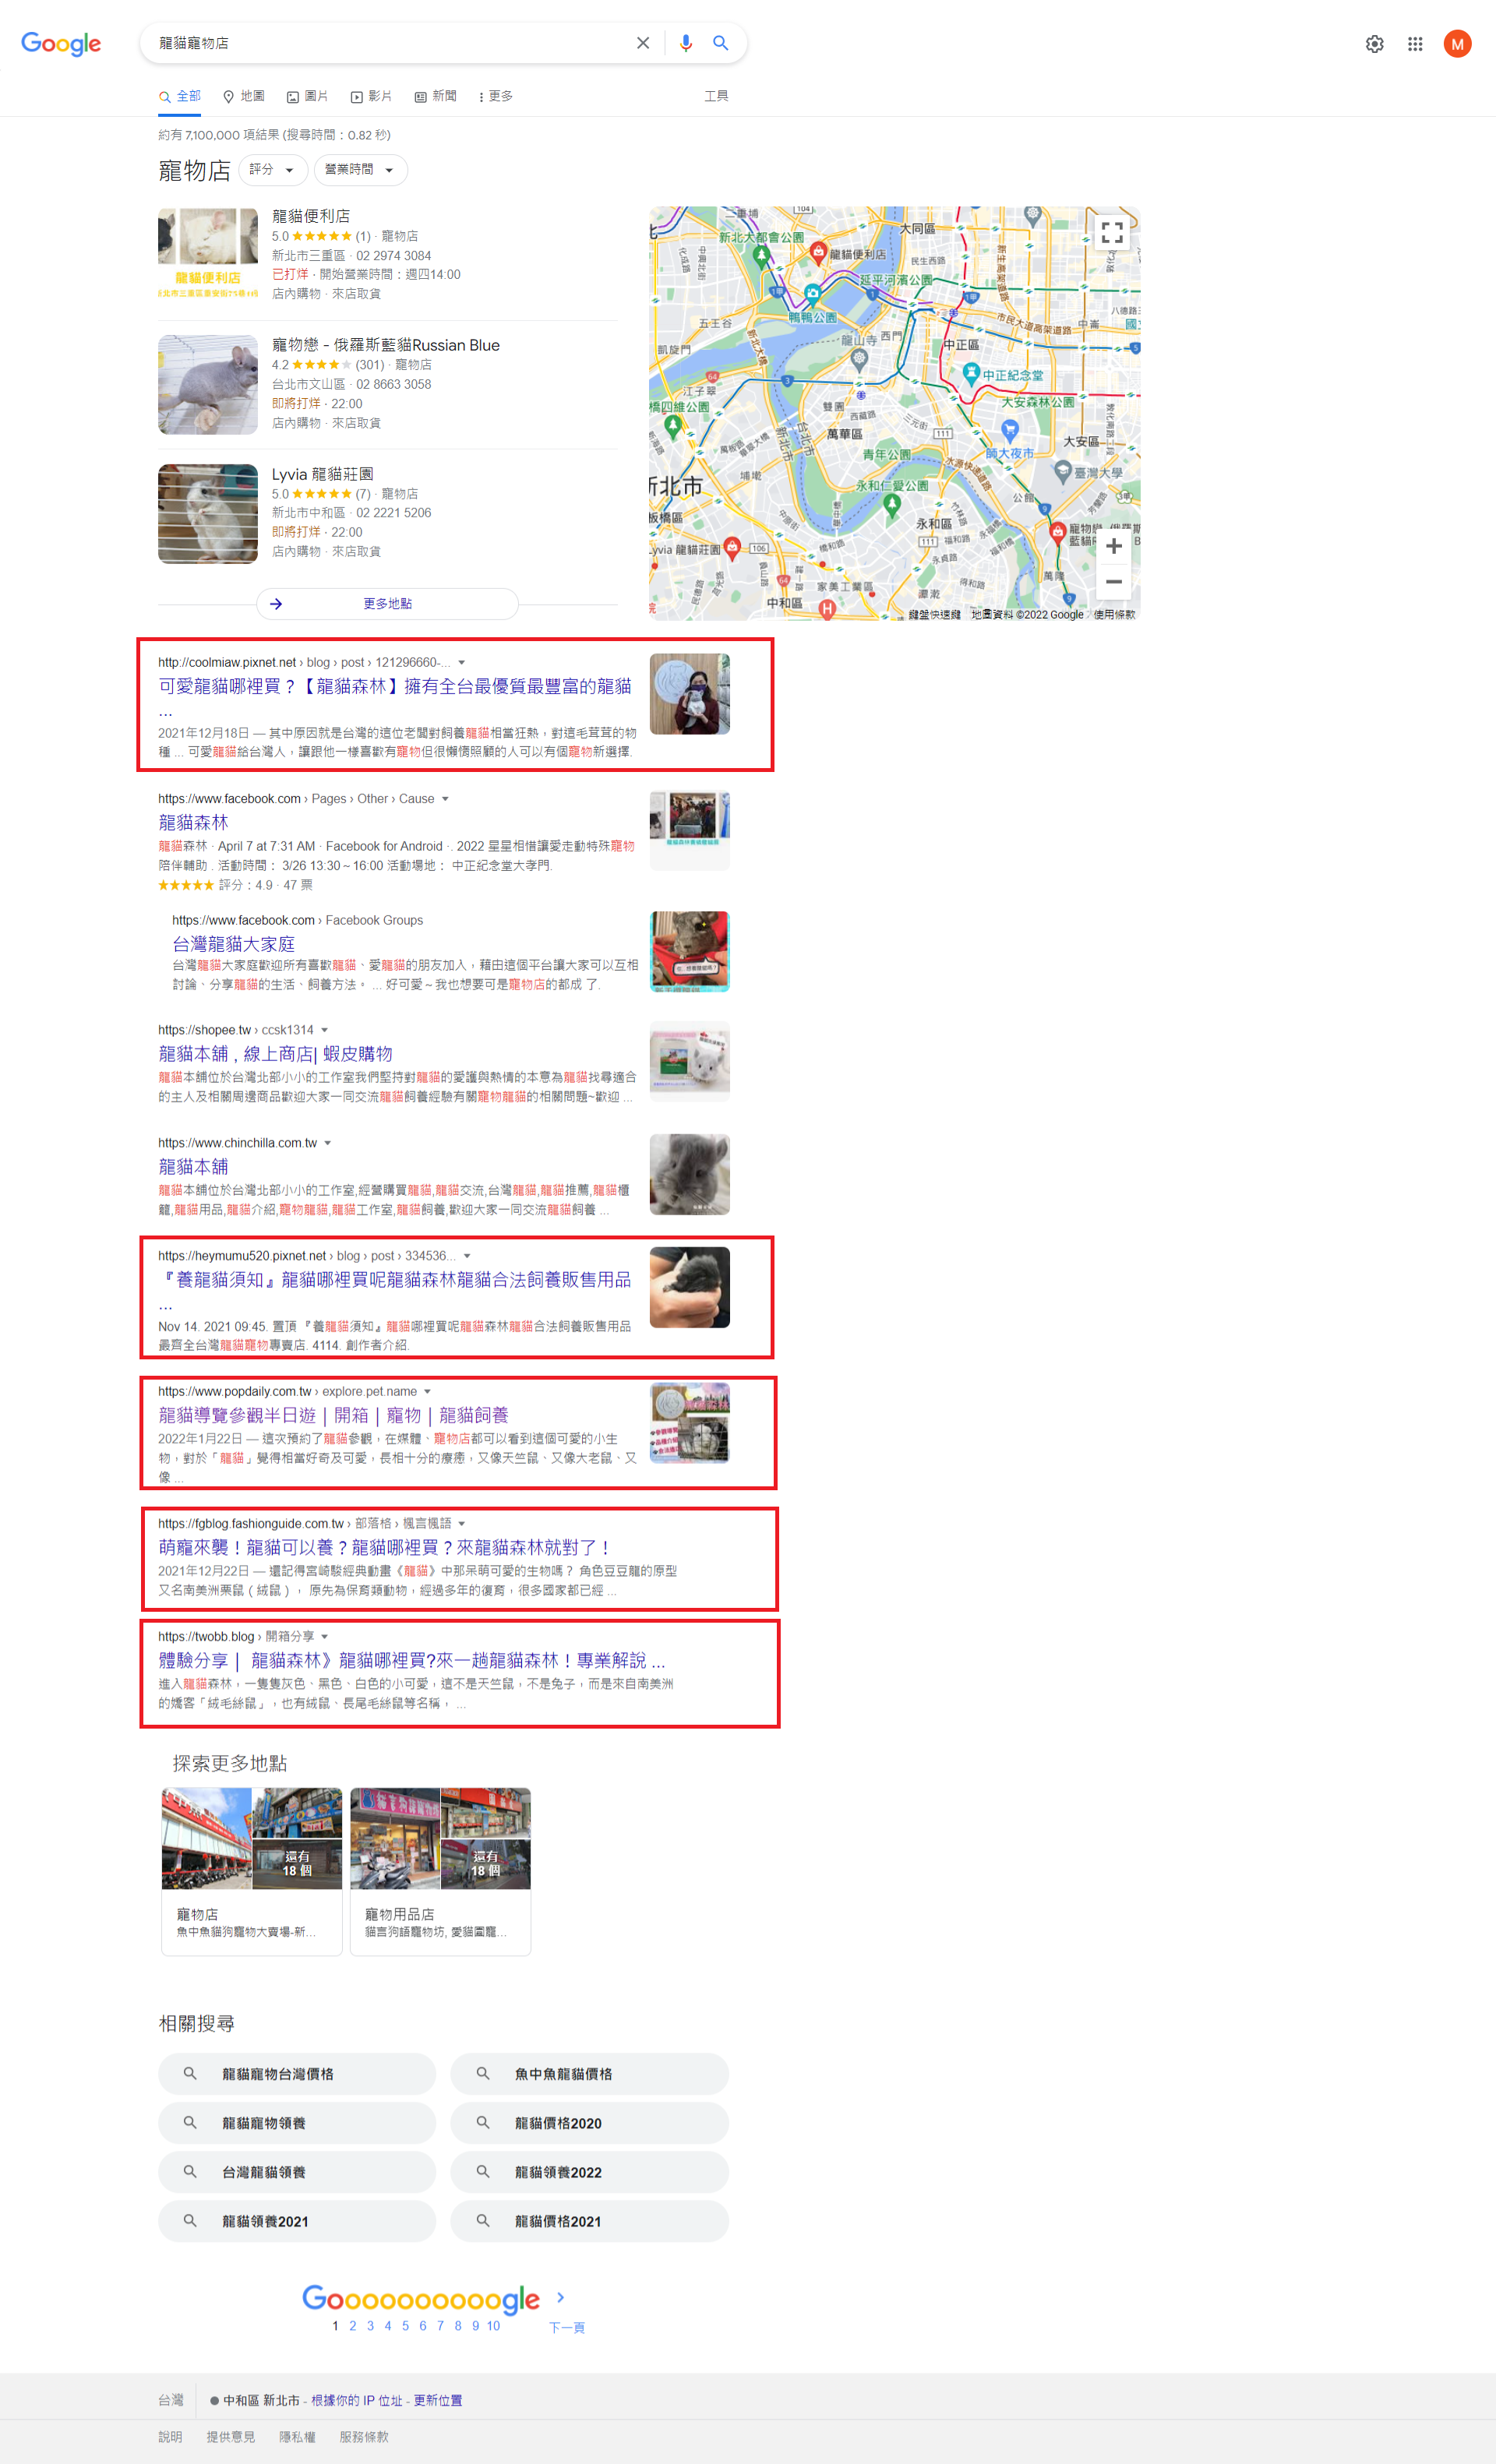
Task: Go to results page 2
Action: pos(352,2325)
